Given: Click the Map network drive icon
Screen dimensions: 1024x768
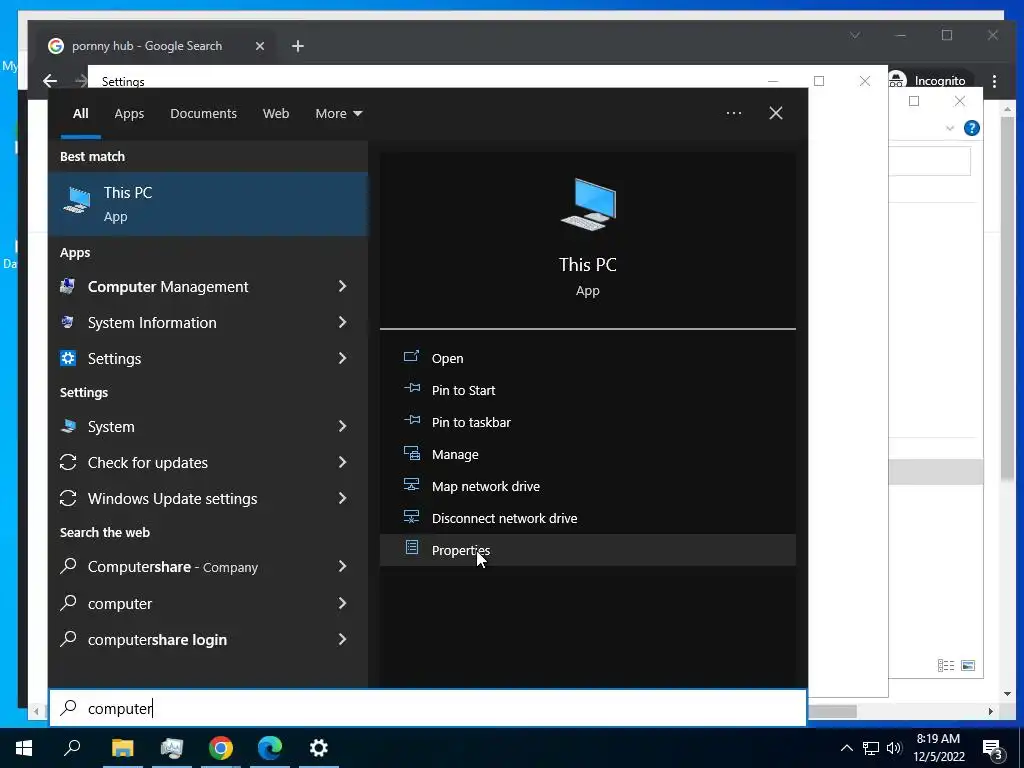Looking at the screenshot, I should [411, 484].
